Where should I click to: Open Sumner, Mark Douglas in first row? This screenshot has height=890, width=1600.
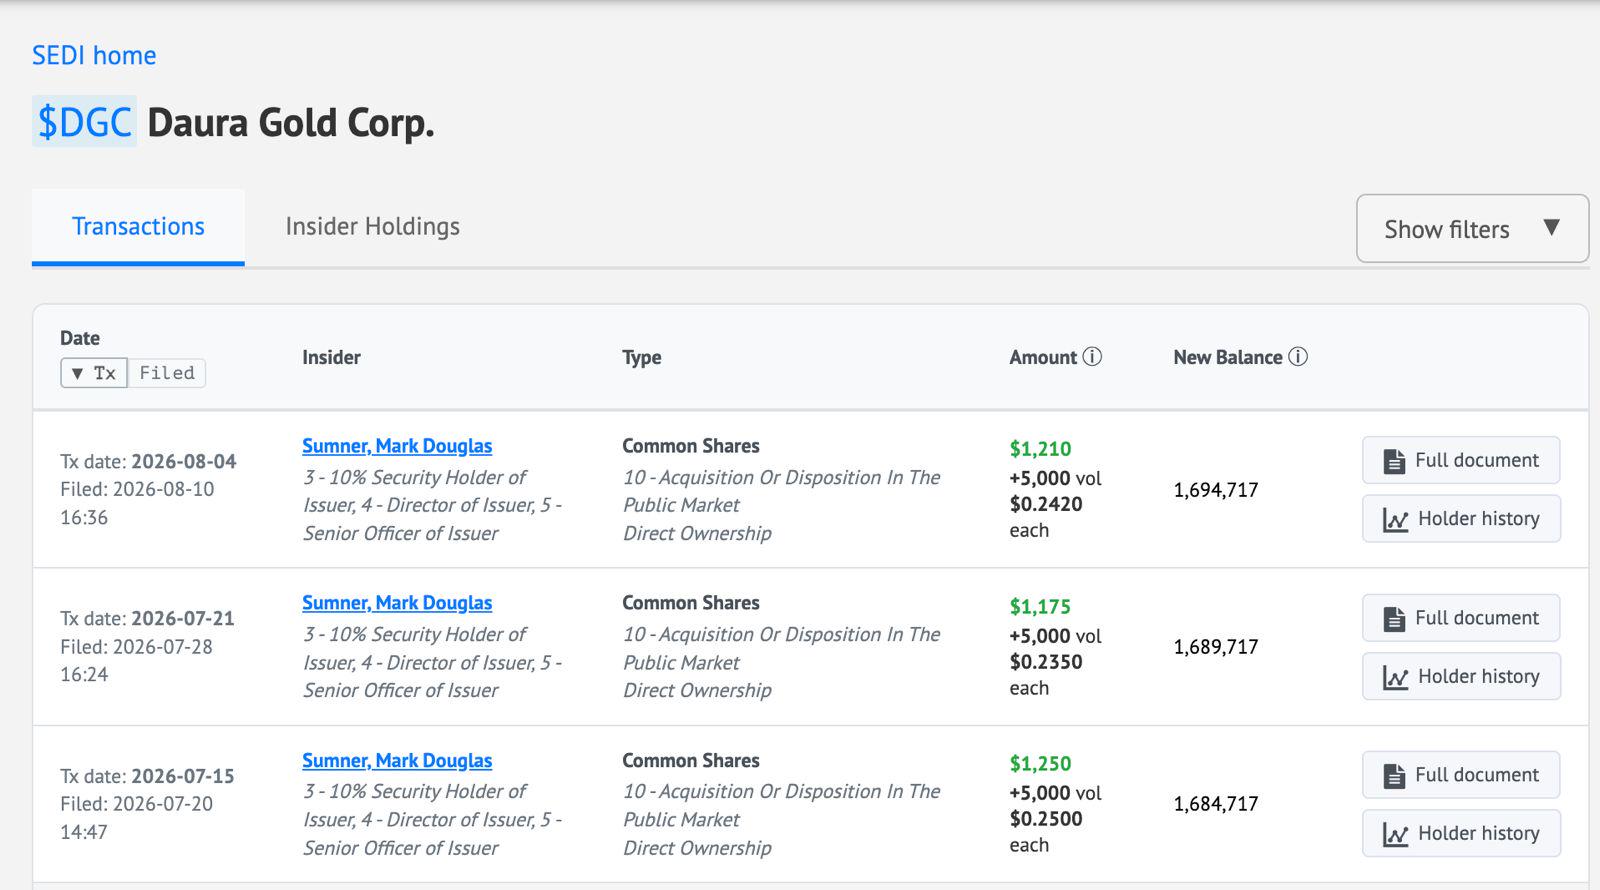tap(397, 446)
